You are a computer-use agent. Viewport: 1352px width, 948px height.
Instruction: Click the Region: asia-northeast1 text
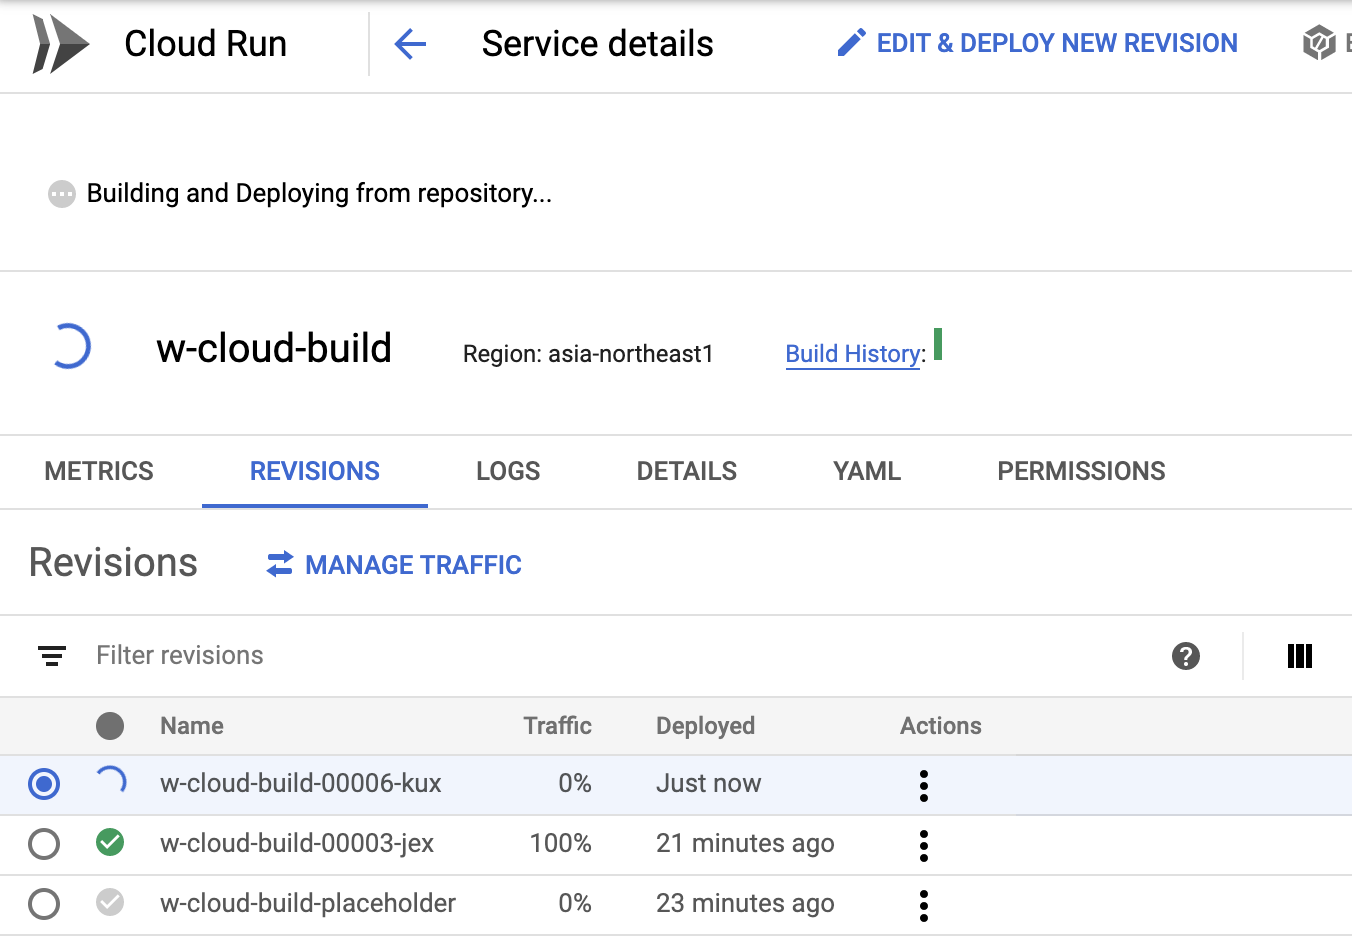[x=588, y=354]
